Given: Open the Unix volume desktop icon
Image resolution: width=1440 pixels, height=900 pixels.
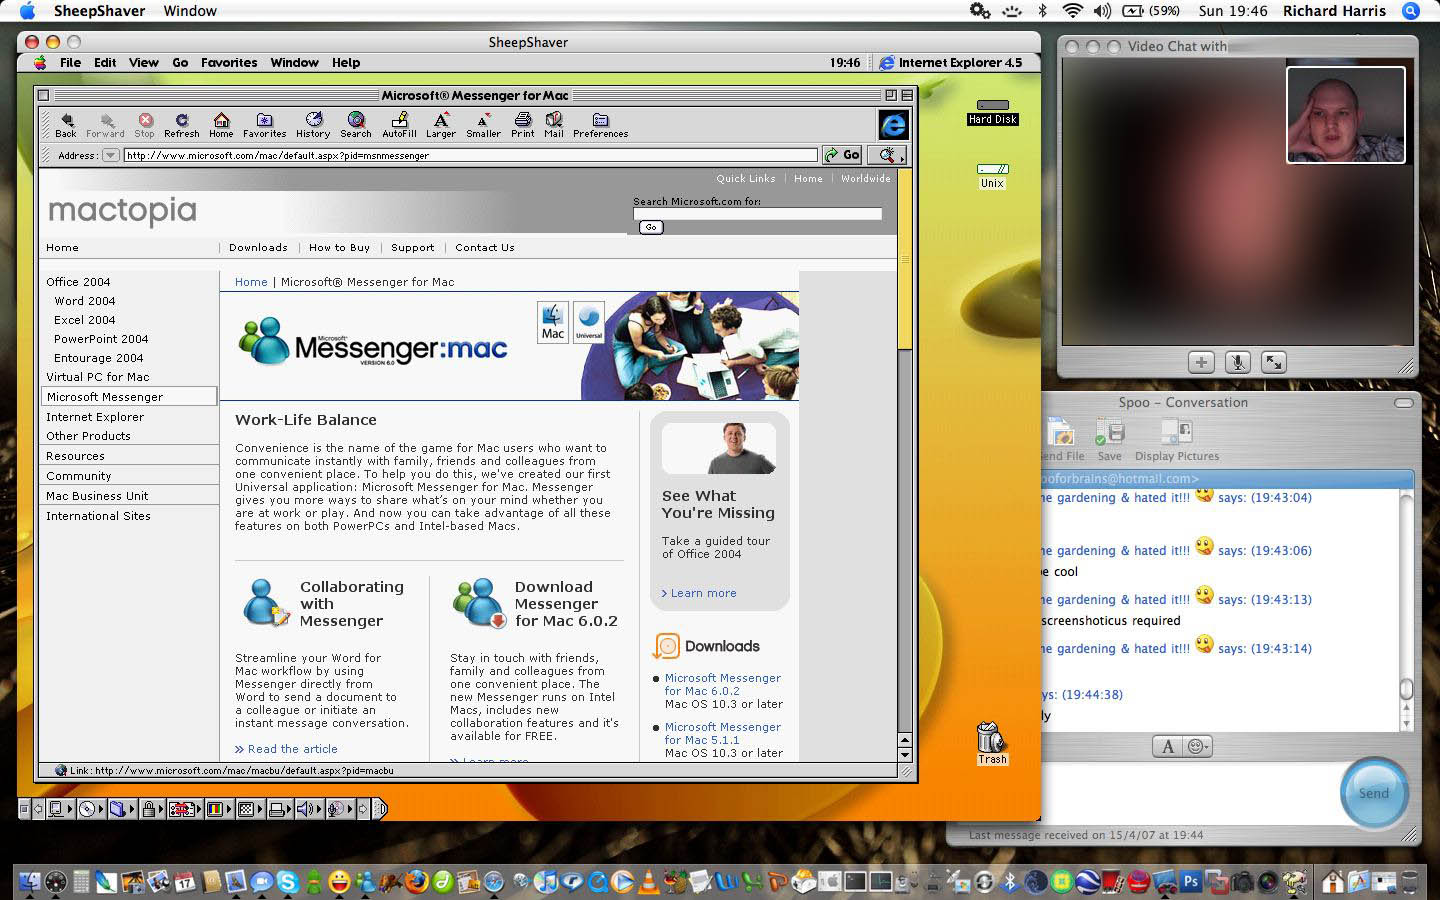Looking at the screenshot, I should 992,176.
